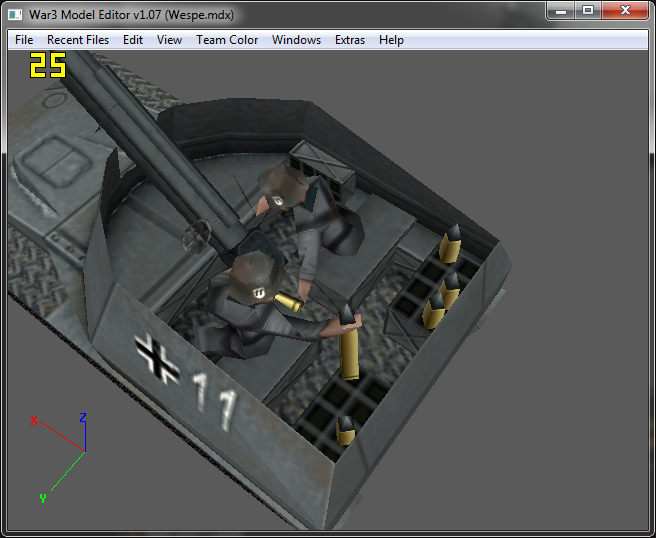Image resolution: width=656 pixels, height=538 pixels.
Task: Open the Edit menu
Action: [x=133, y=40]
